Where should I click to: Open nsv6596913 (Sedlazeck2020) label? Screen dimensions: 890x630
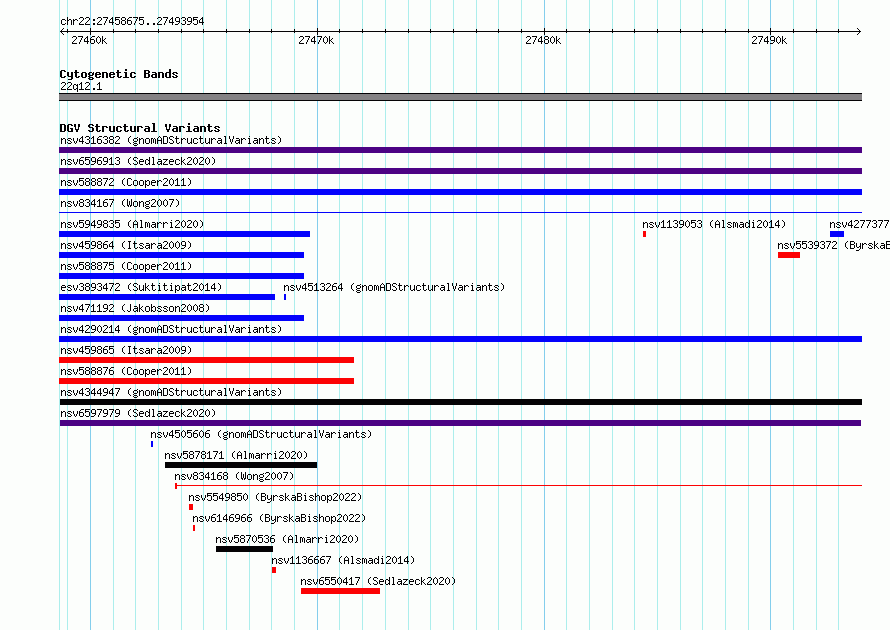pos(138,161)
